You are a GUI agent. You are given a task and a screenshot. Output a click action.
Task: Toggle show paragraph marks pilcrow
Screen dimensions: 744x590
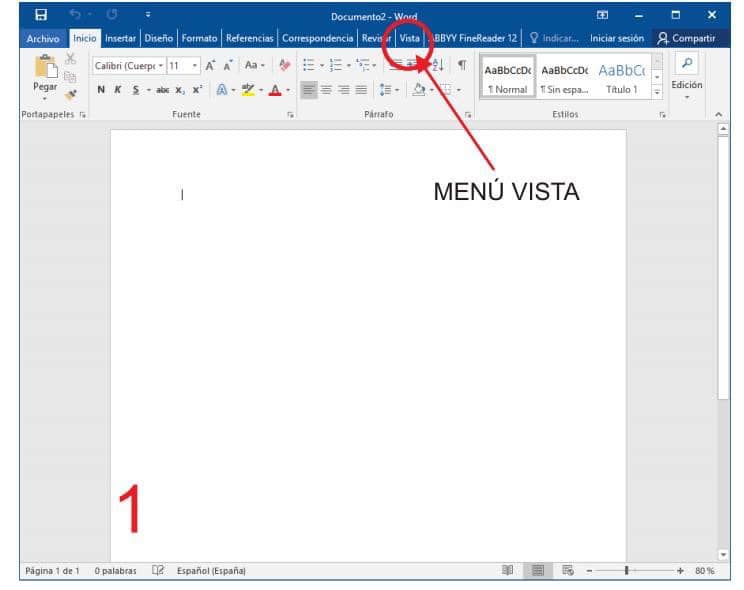click(x=461, y=65)
